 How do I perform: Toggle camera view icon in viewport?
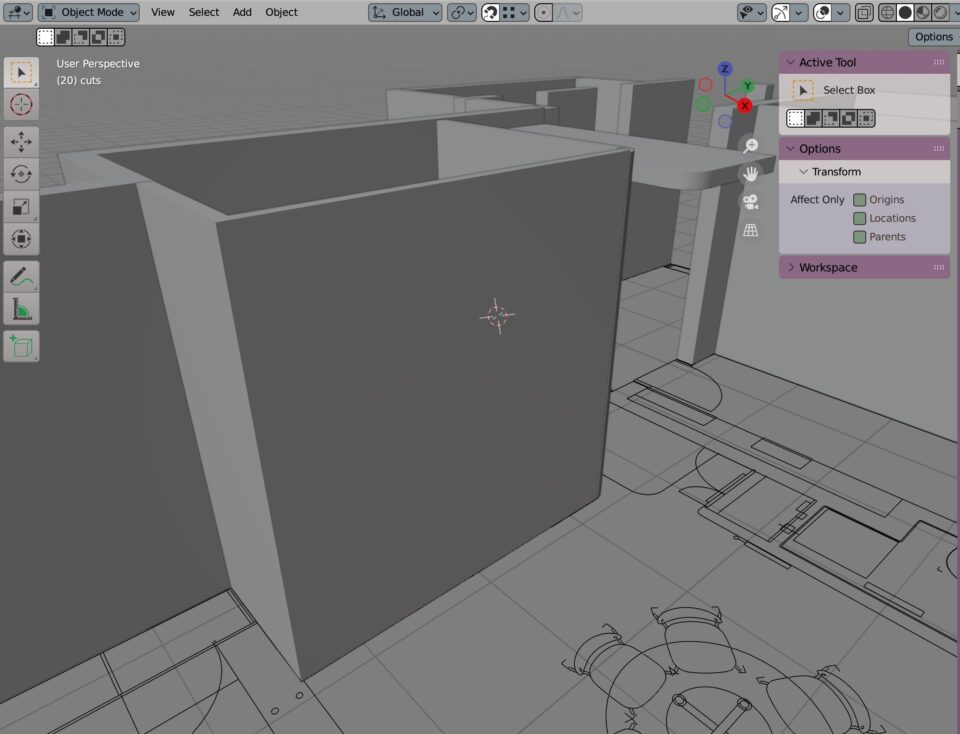[750, 202]
